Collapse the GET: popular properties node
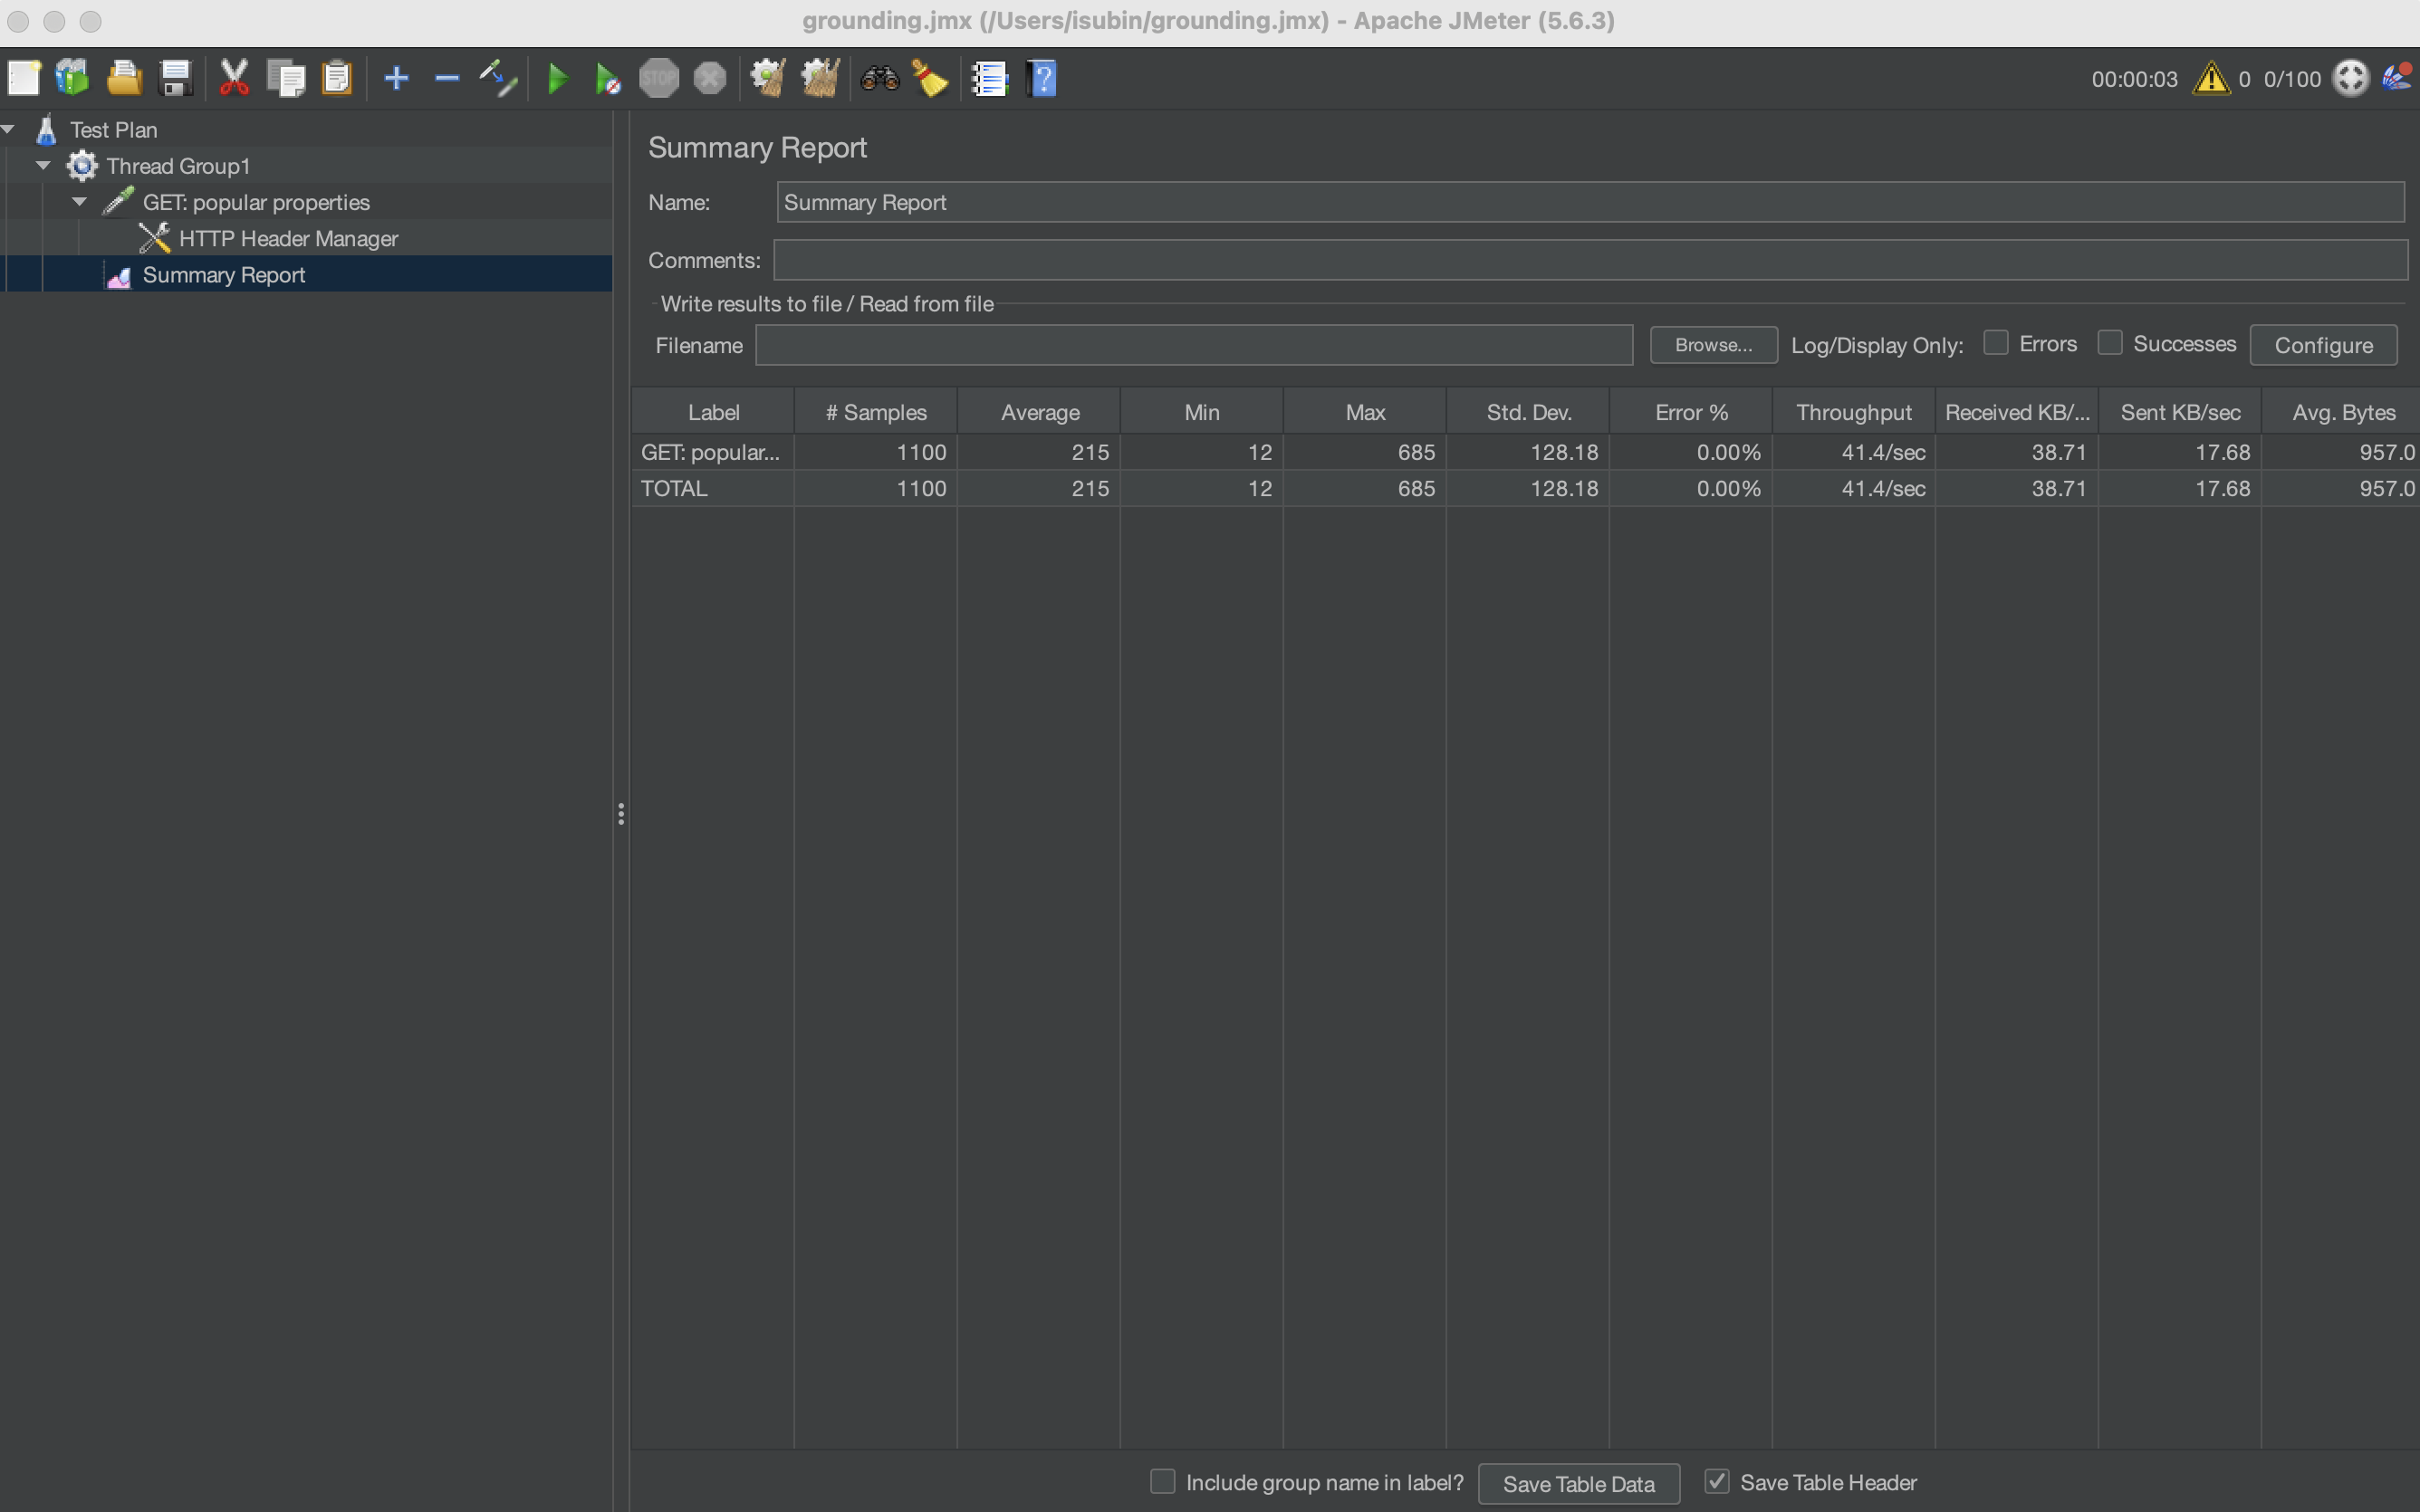Image resolution: width=2420 pixels, height=1512 pixels. click(79, 202)
